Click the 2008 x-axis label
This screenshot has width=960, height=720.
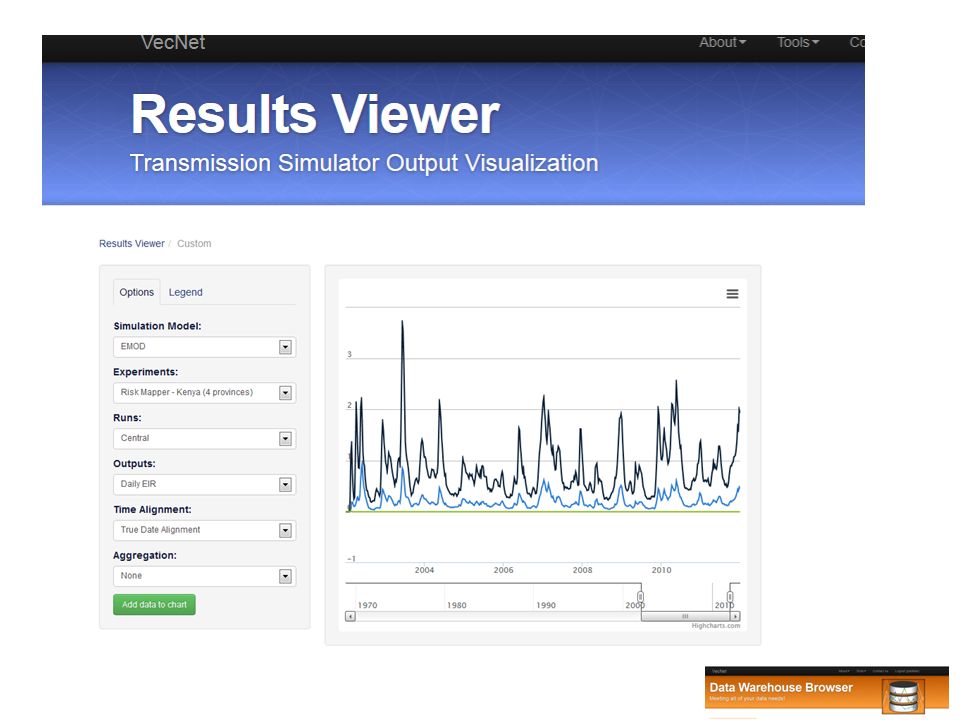pos(582,570)
